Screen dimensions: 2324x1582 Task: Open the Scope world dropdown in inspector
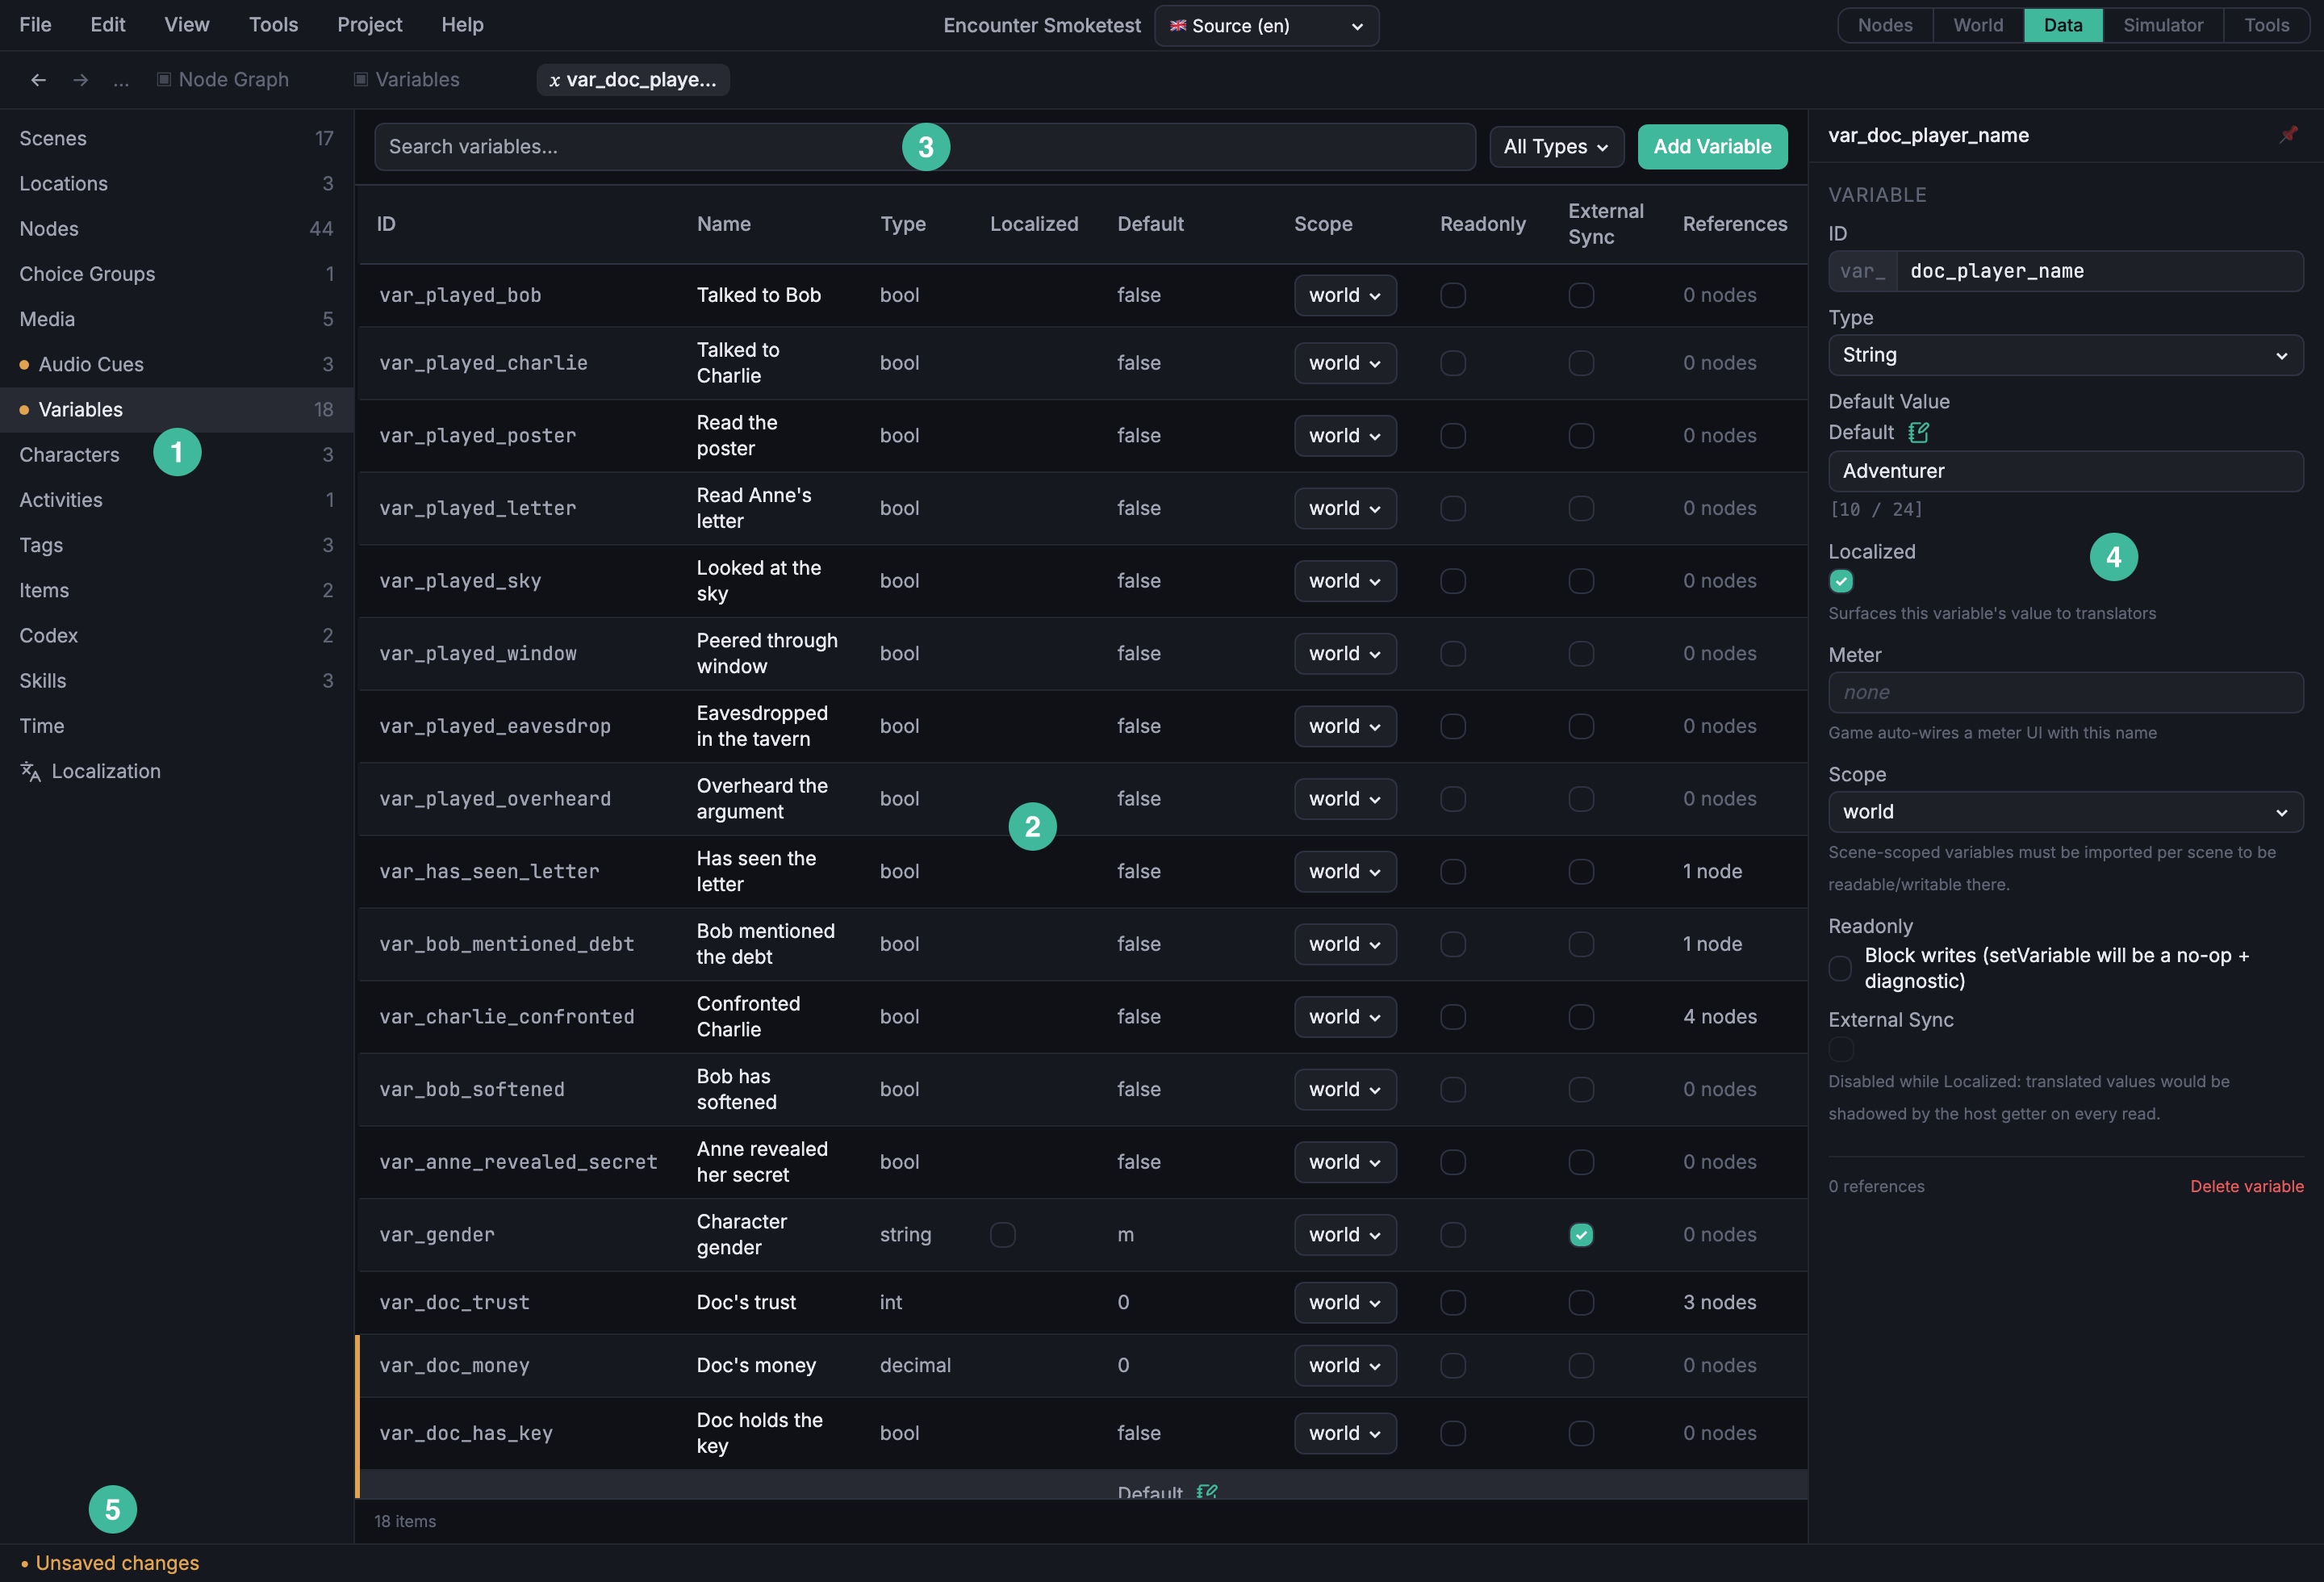[x=2065, y=812]
